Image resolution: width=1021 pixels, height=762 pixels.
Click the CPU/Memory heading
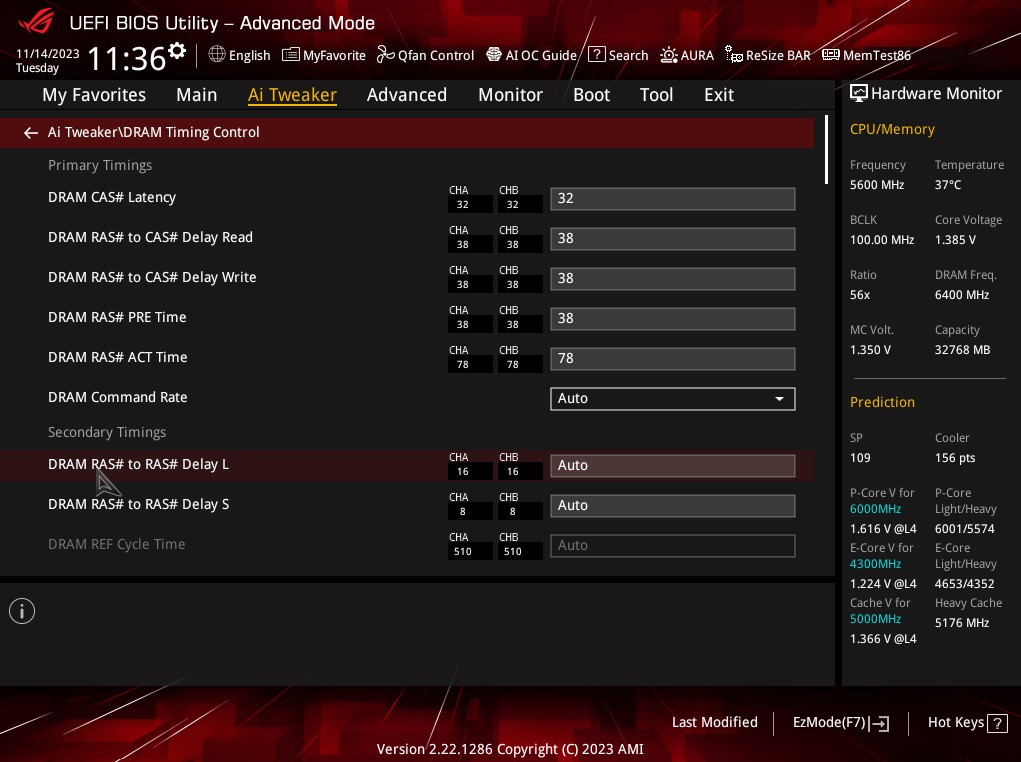(x=892, y=130)
